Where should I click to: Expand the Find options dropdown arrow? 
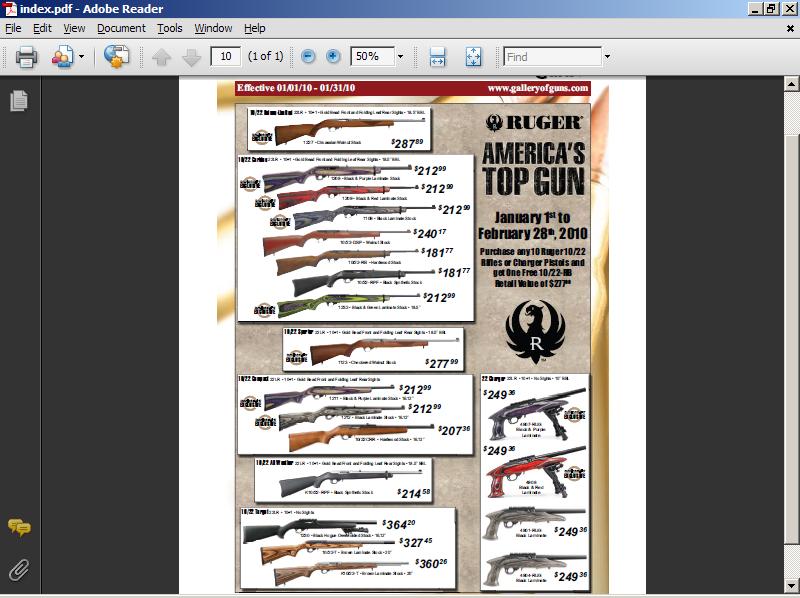[607, 57]
